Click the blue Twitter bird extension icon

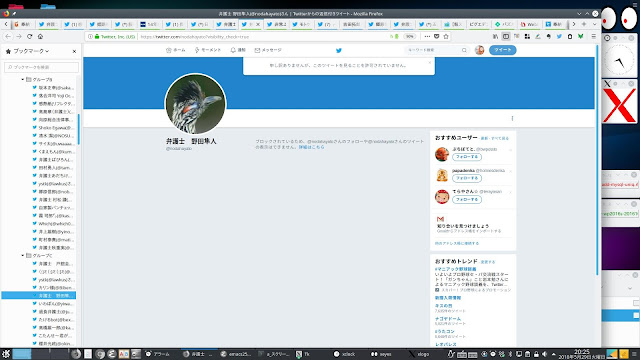(559, 36)
